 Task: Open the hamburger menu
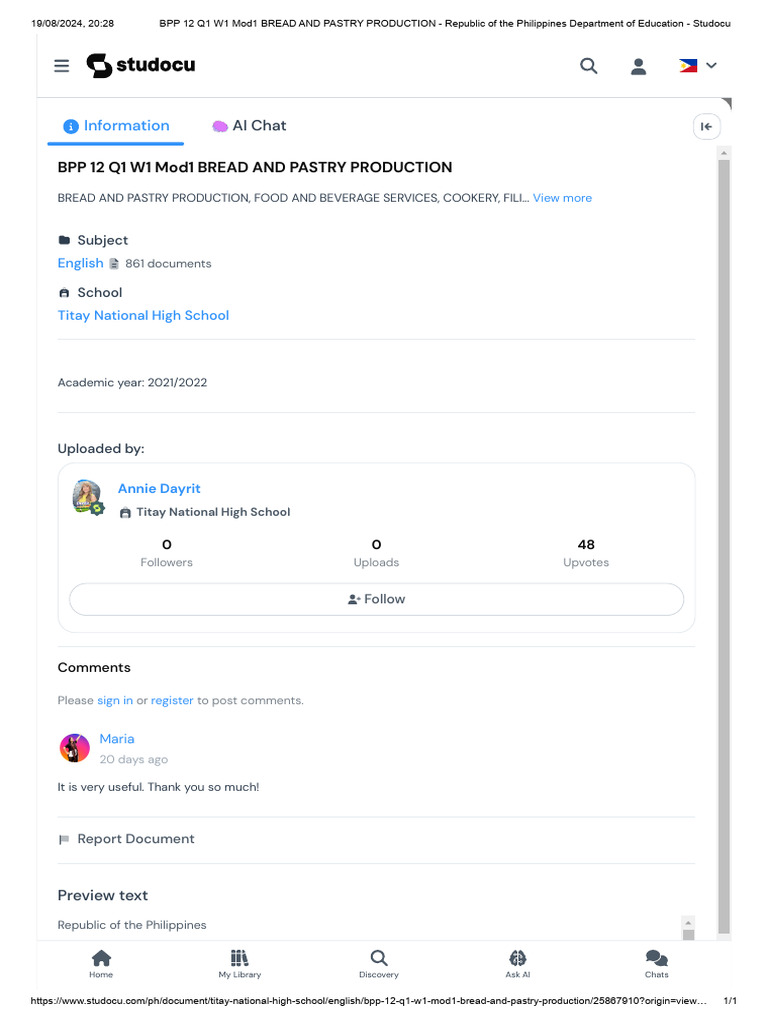62,66
